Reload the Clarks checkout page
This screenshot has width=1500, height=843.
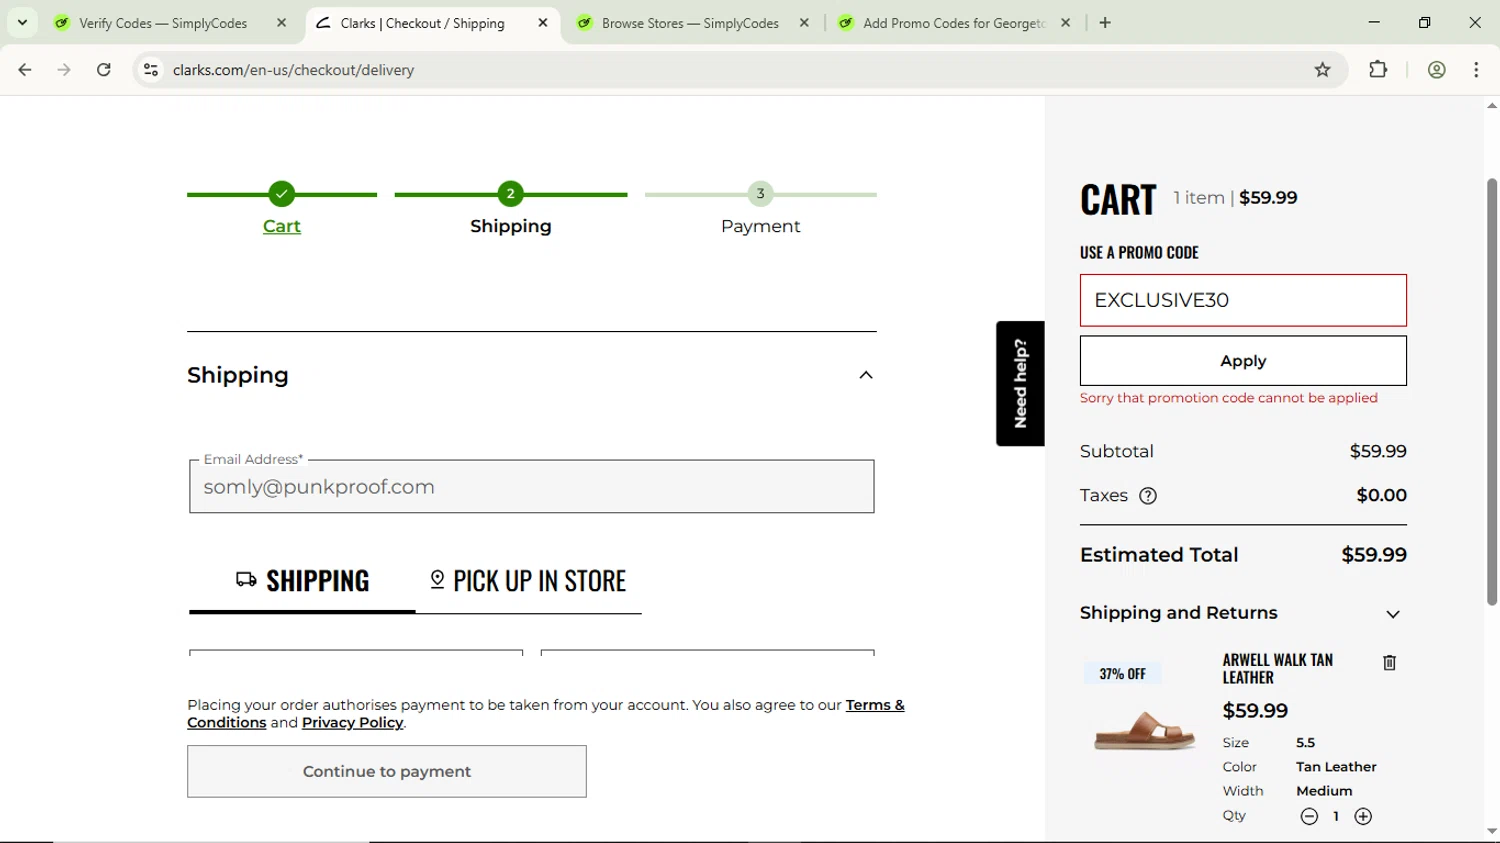click(104, 70)
